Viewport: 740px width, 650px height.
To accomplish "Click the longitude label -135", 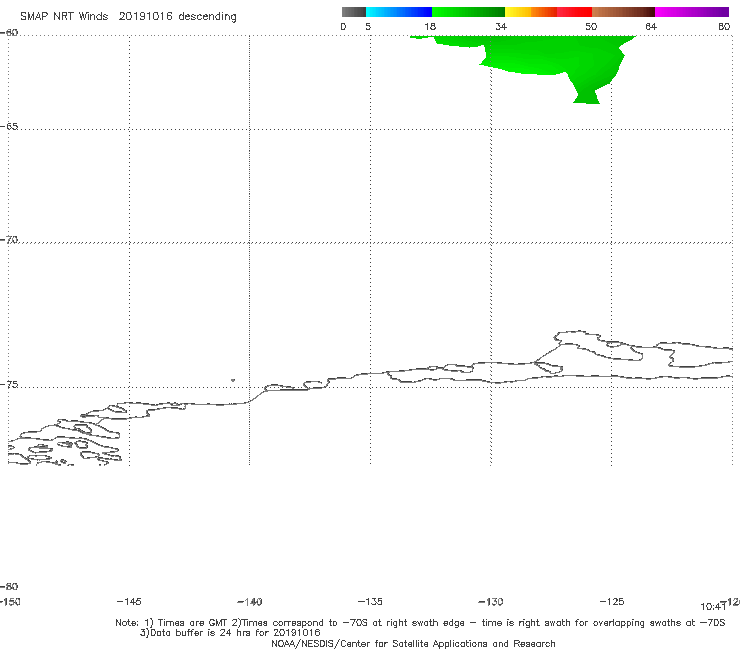I will click(x=370, y=601).
